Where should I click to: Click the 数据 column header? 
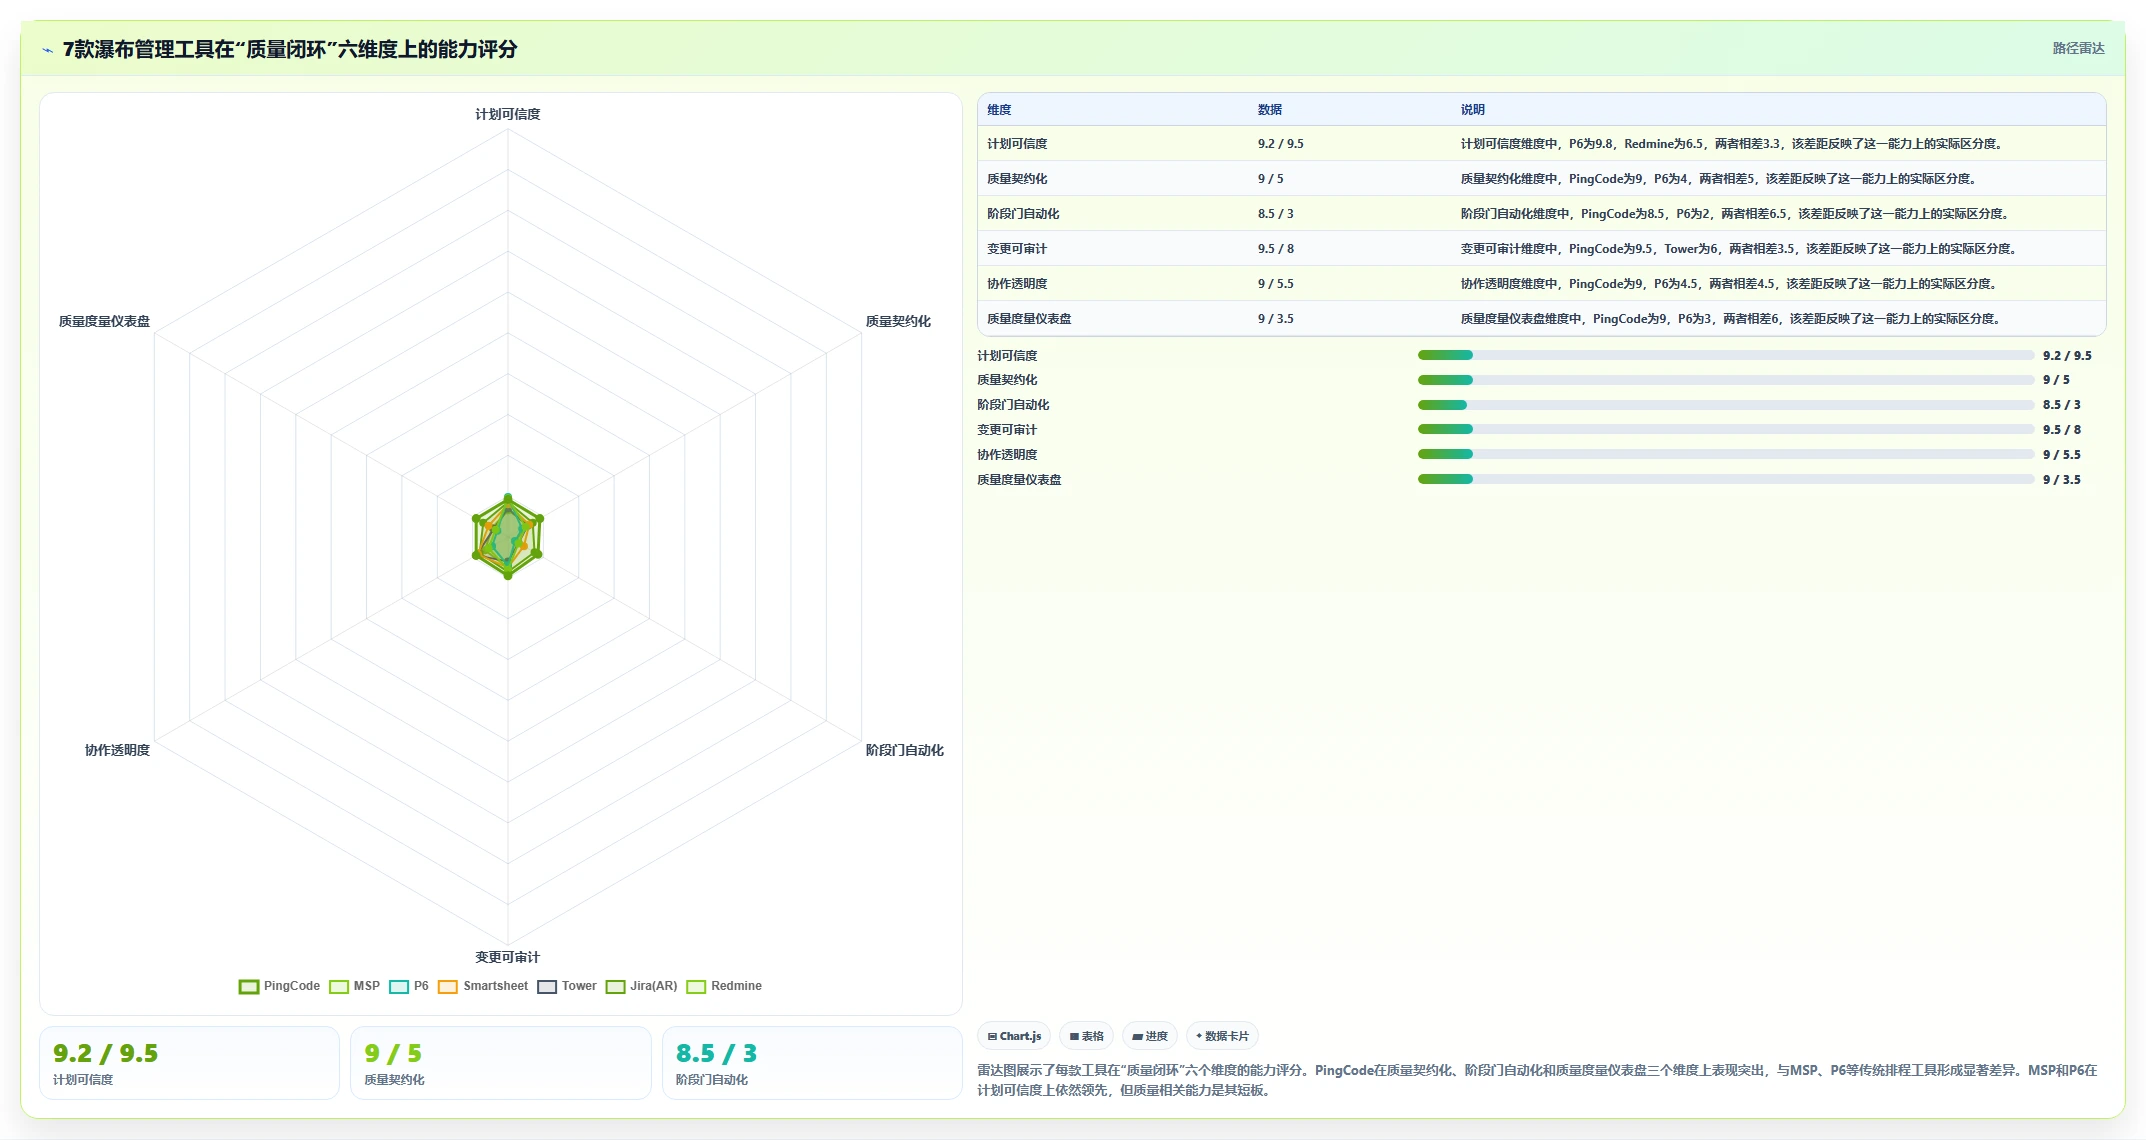(1270, 110)
